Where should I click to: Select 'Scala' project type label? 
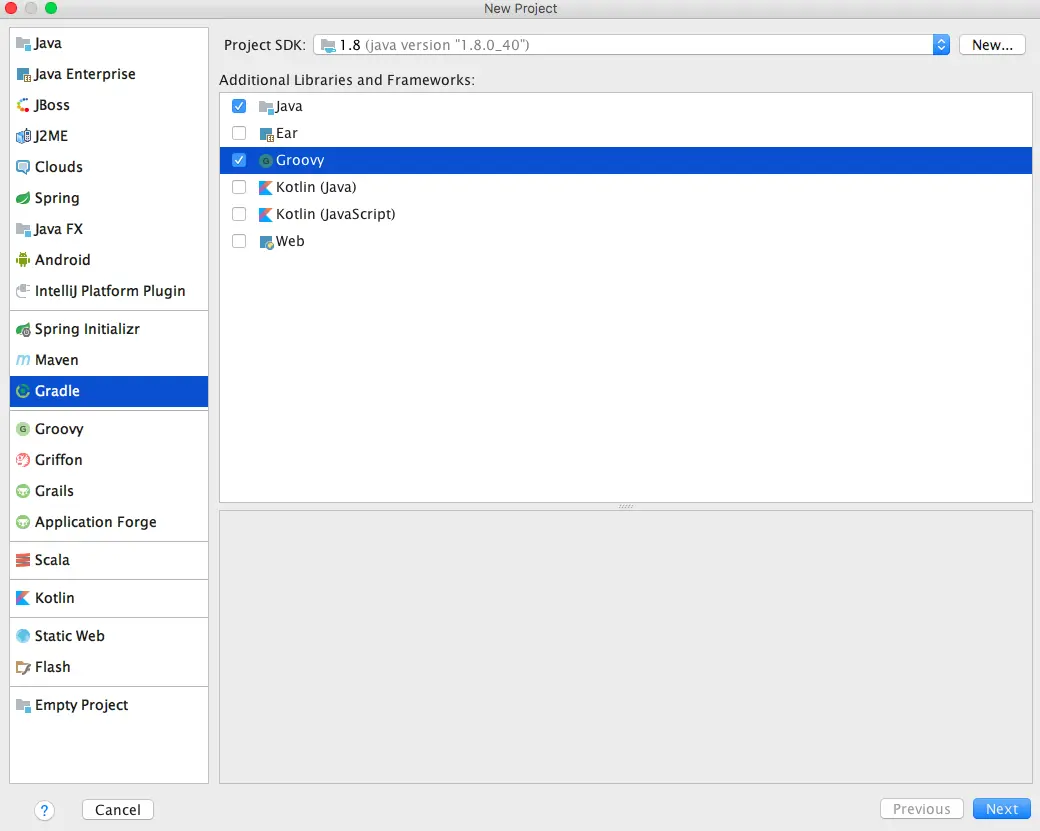[52, 560]
